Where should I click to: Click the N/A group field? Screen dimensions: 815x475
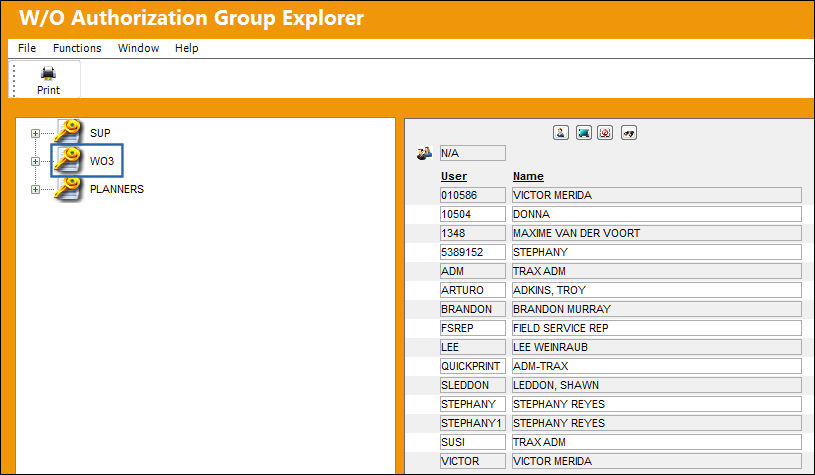[472, 153]
